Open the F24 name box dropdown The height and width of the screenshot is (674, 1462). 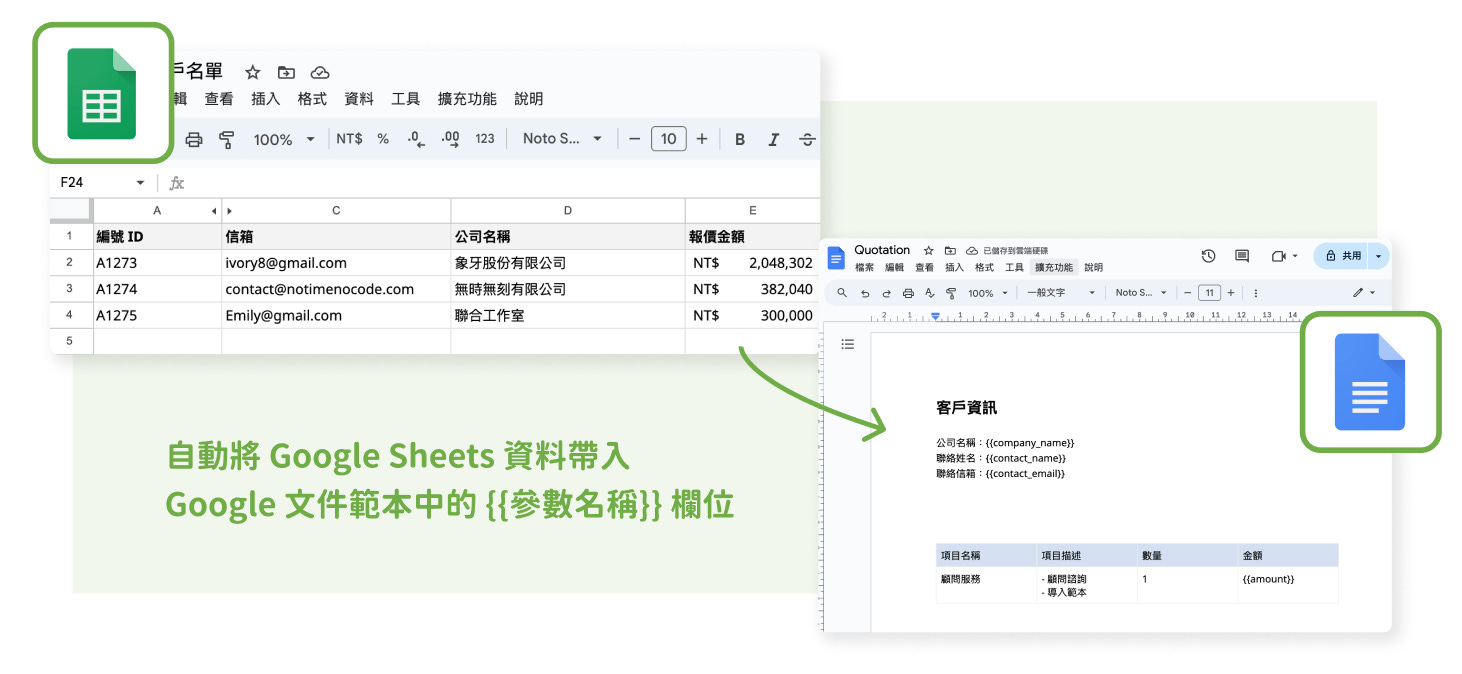[x=140, y=183]
